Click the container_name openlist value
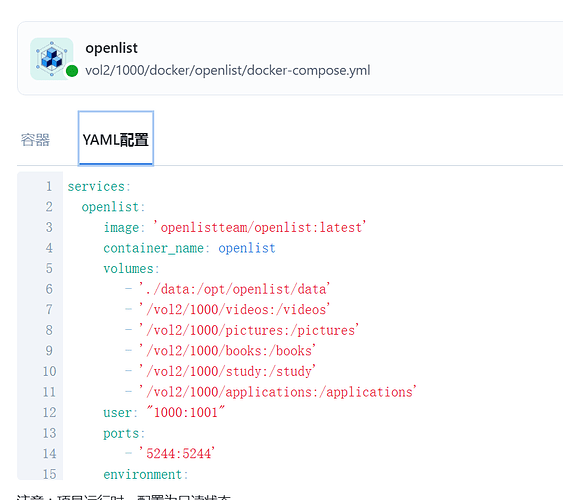Screen dimensions: 563x500 247,248
